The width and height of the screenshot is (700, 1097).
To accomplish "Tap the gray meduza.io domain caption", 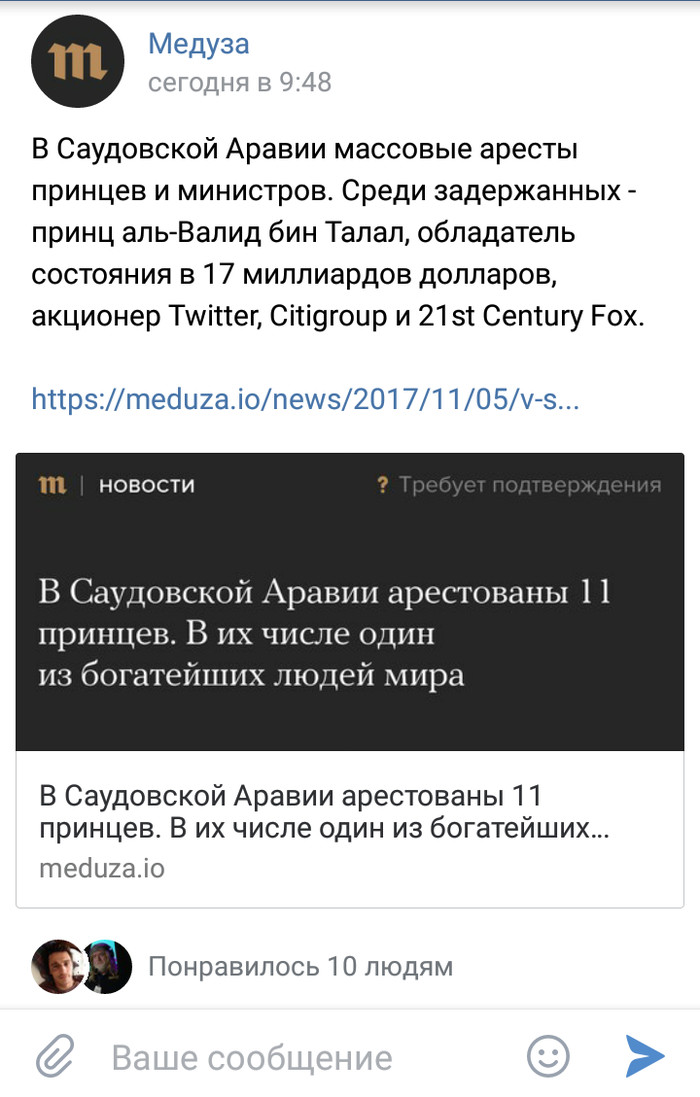I will (101, 868).
